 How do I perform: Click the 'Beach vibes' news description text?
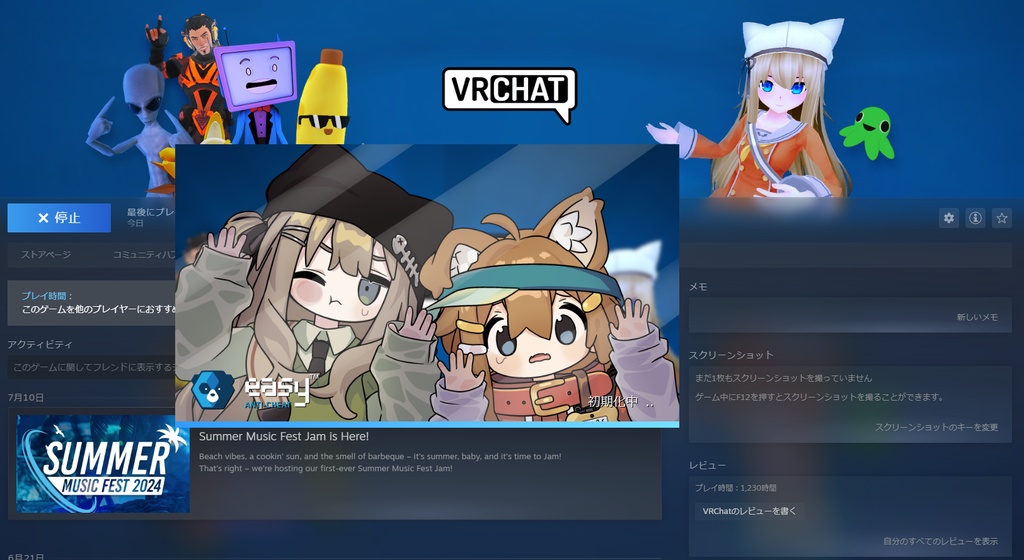tap(380, 462)
